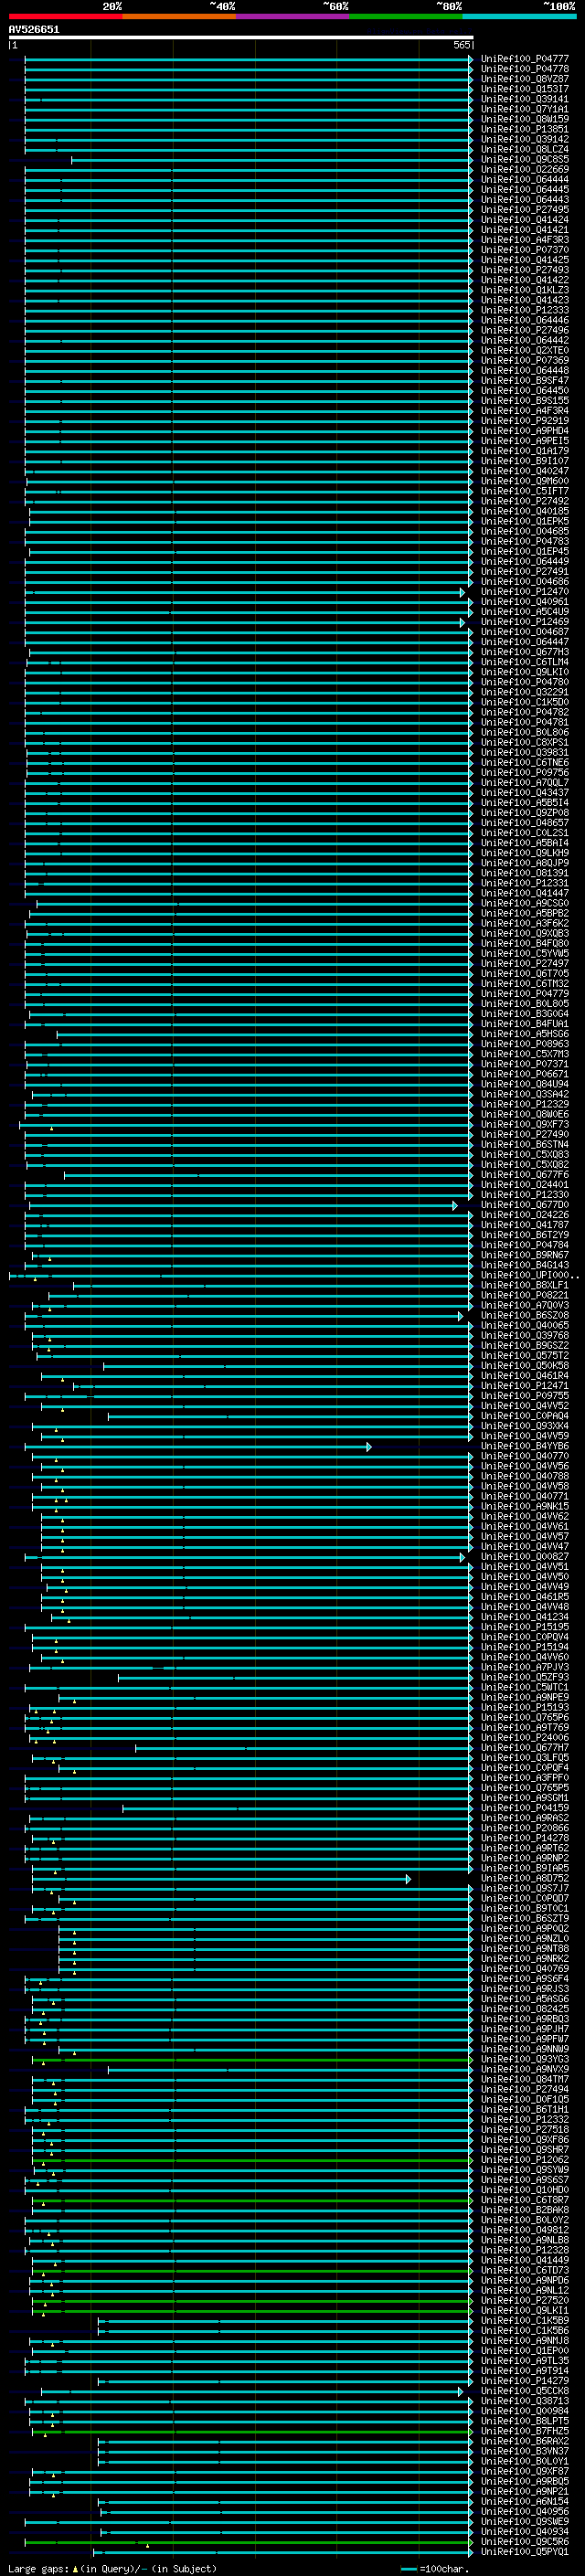Select hit label UniRef100_P15195

(x=525, y=1627)
